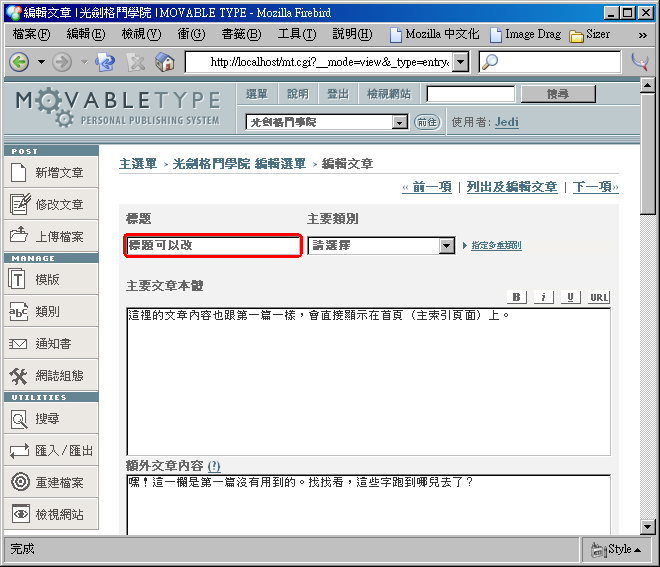The width and height of the screenshot is (660, 567).
Task: Click the Movable Type logo
Action: click(x=118, y=107)
